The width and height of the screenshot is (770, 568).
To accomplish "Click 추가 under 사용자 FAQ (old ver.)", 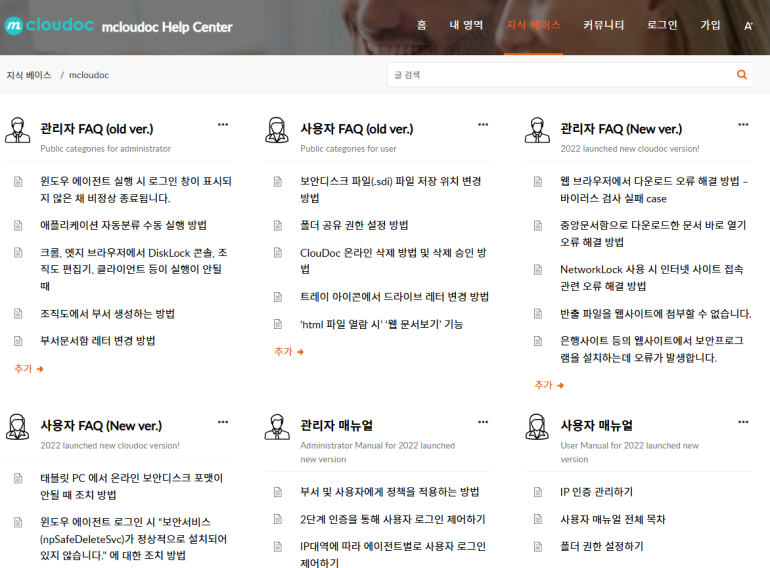I will [289, 352].
